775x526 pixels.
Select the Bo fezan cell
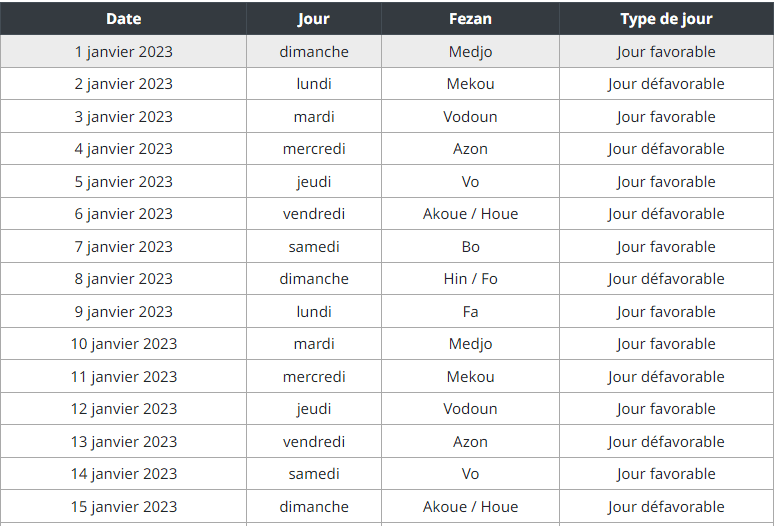pyautogui.click(x=470, y=247)
